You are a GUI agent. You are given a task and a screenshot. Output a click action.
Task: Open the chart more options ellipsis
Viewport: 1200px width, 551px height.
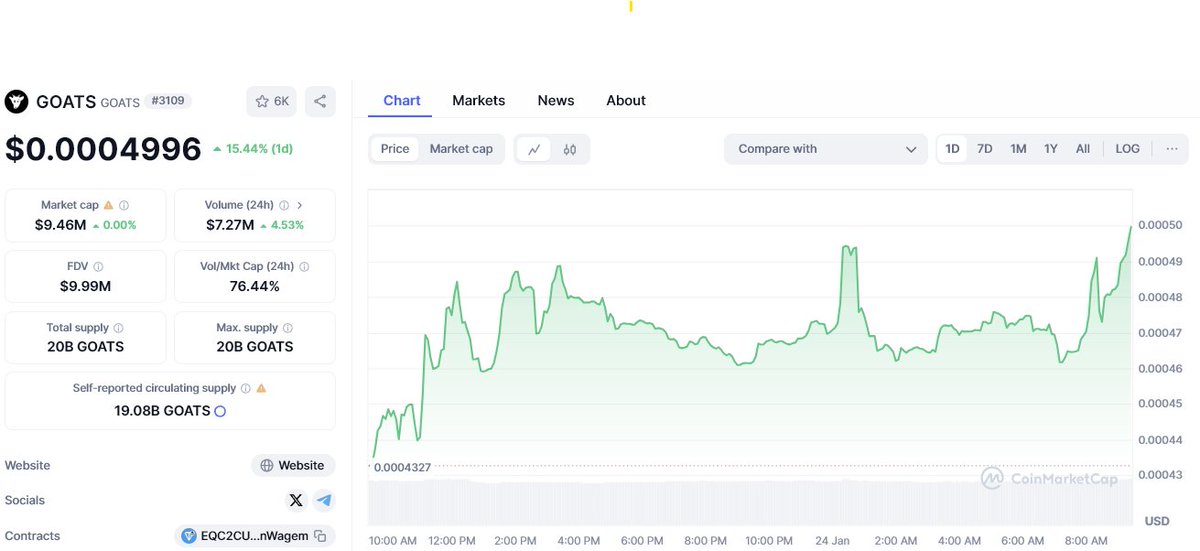[1172, 149]
